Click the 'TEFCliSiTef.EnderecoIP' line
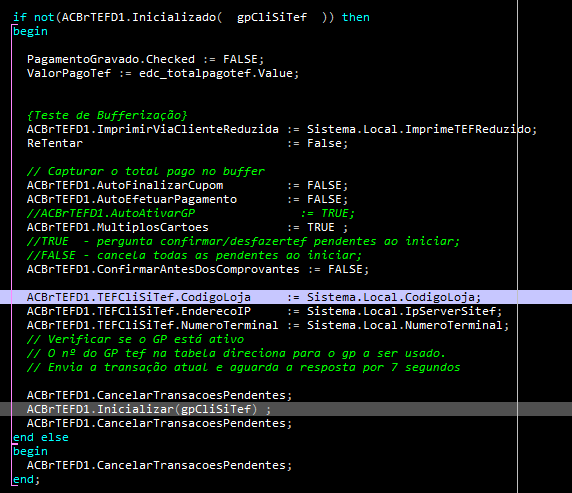 264,311
